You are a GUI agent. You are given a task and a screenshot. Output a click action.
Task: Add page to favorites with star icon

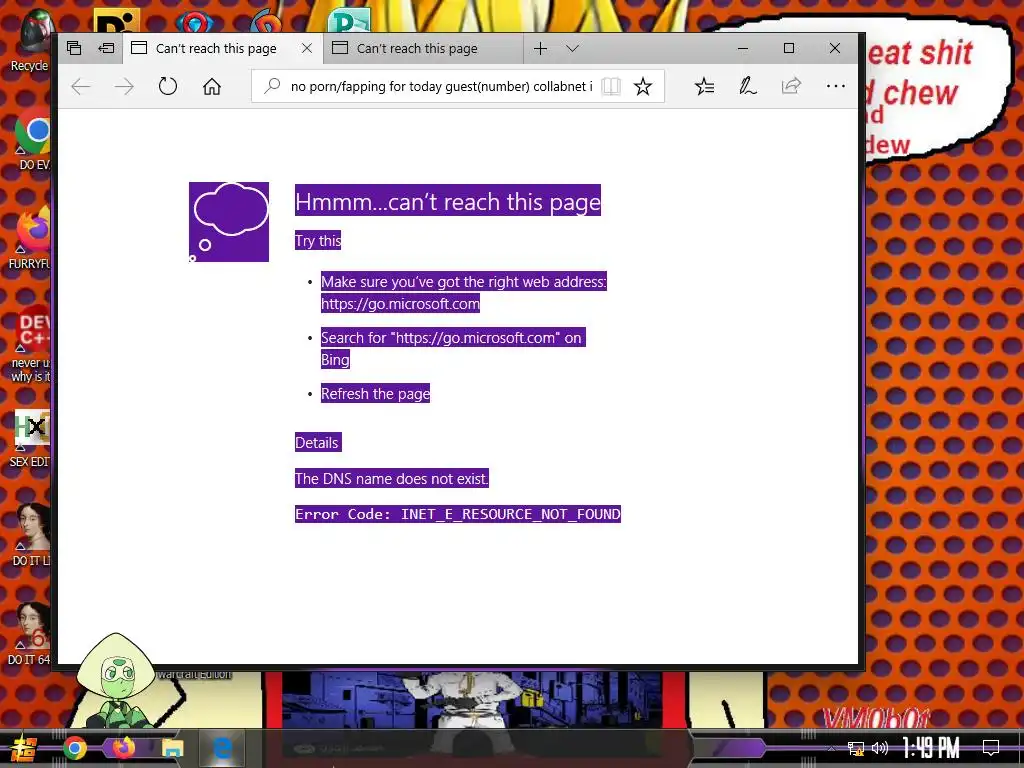point(643,86)
